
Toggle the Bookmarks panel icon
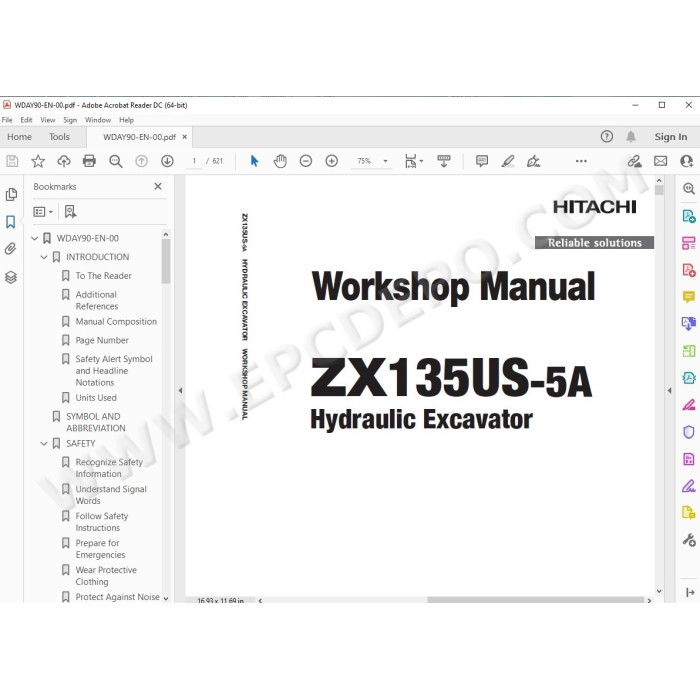tap(11, 222)
